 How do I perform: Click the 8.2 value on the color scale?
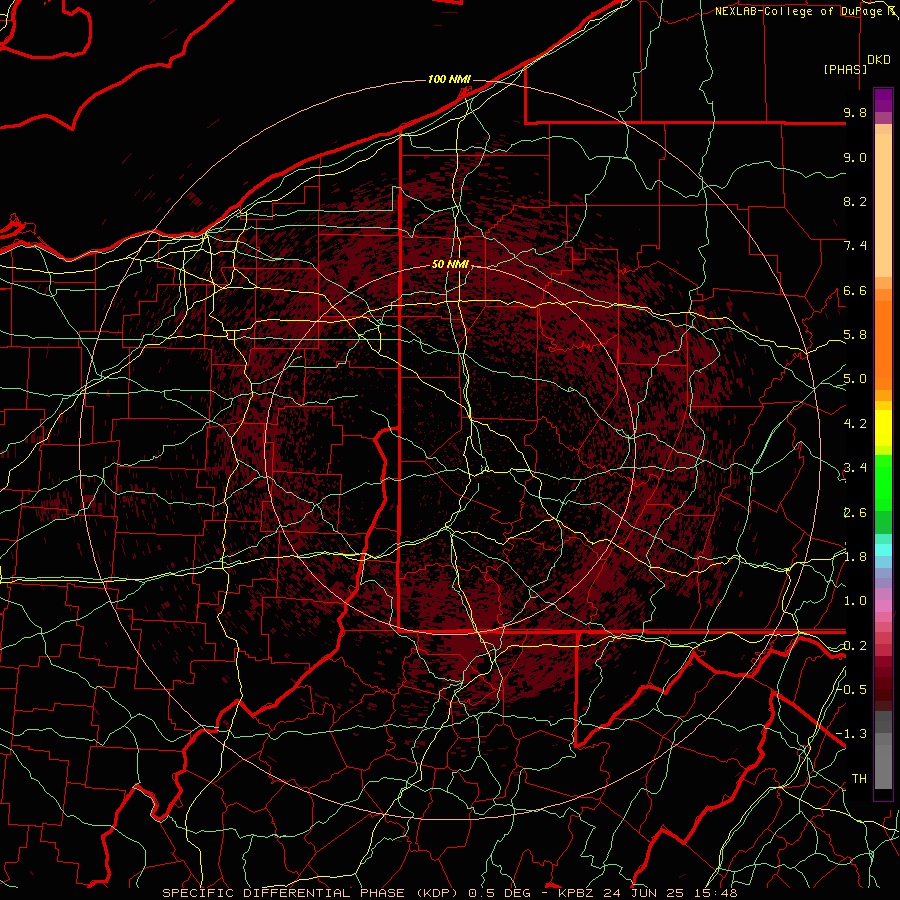click(x=855, y=201)
